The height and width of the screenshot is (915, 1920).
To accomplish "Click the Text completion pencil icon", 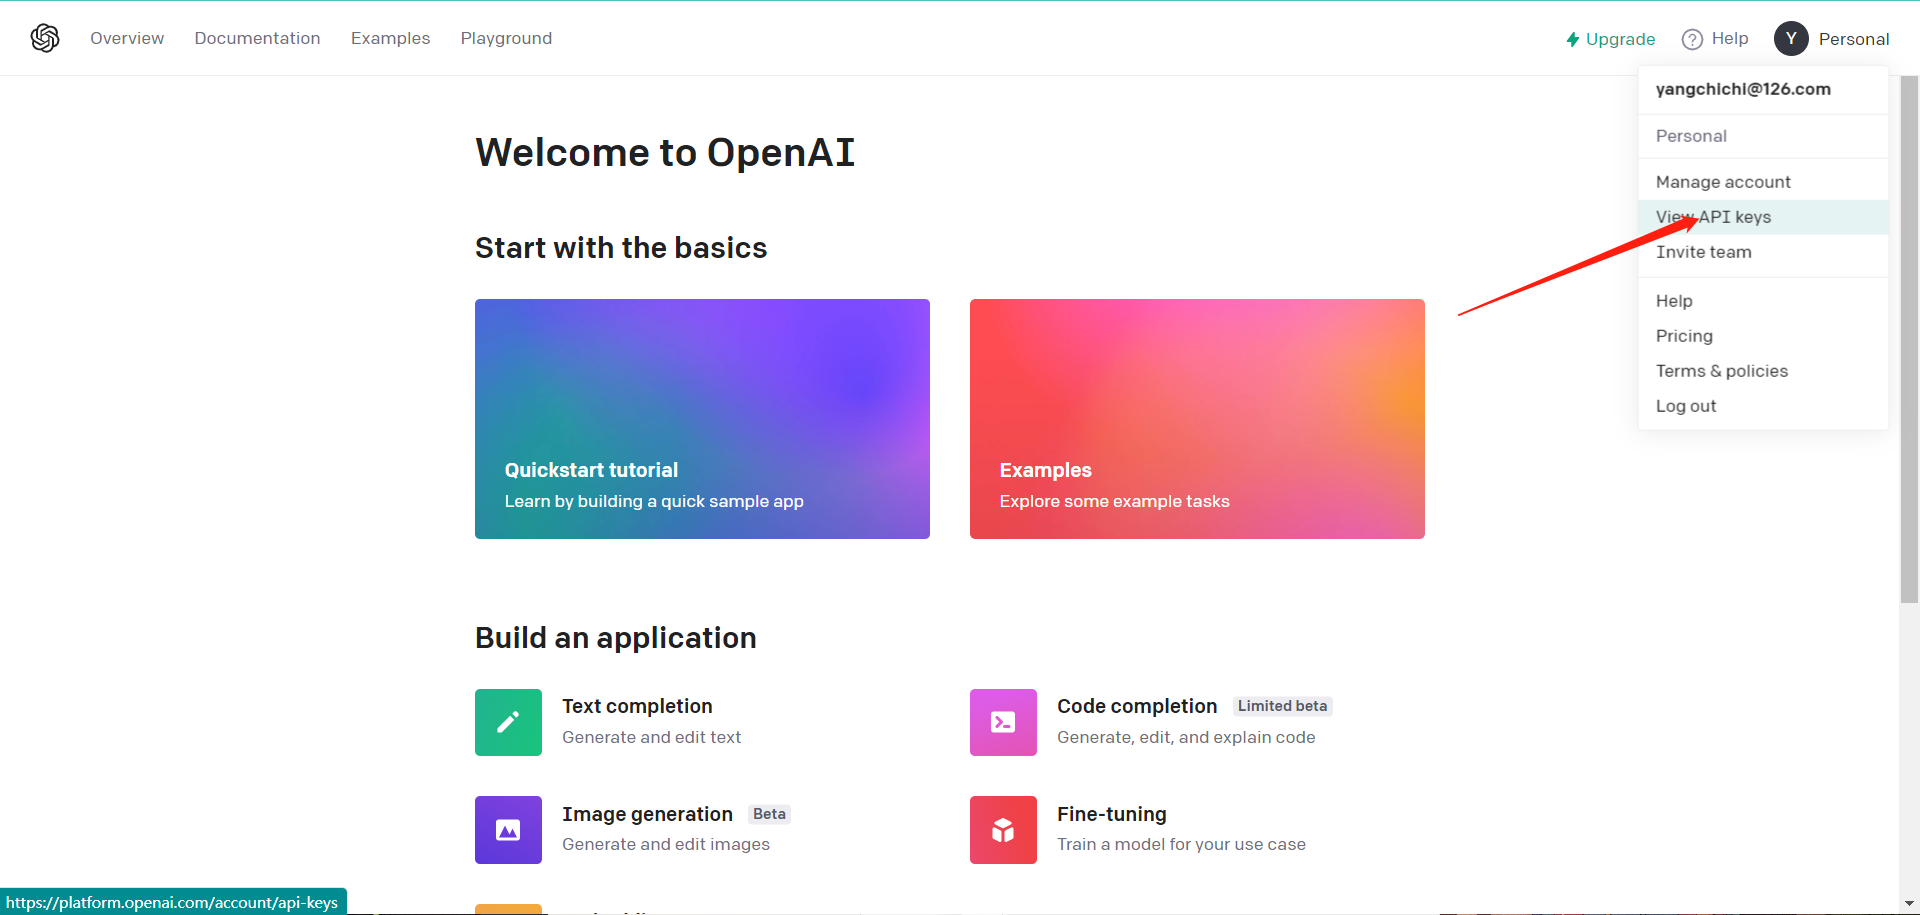I will [508, 722].
